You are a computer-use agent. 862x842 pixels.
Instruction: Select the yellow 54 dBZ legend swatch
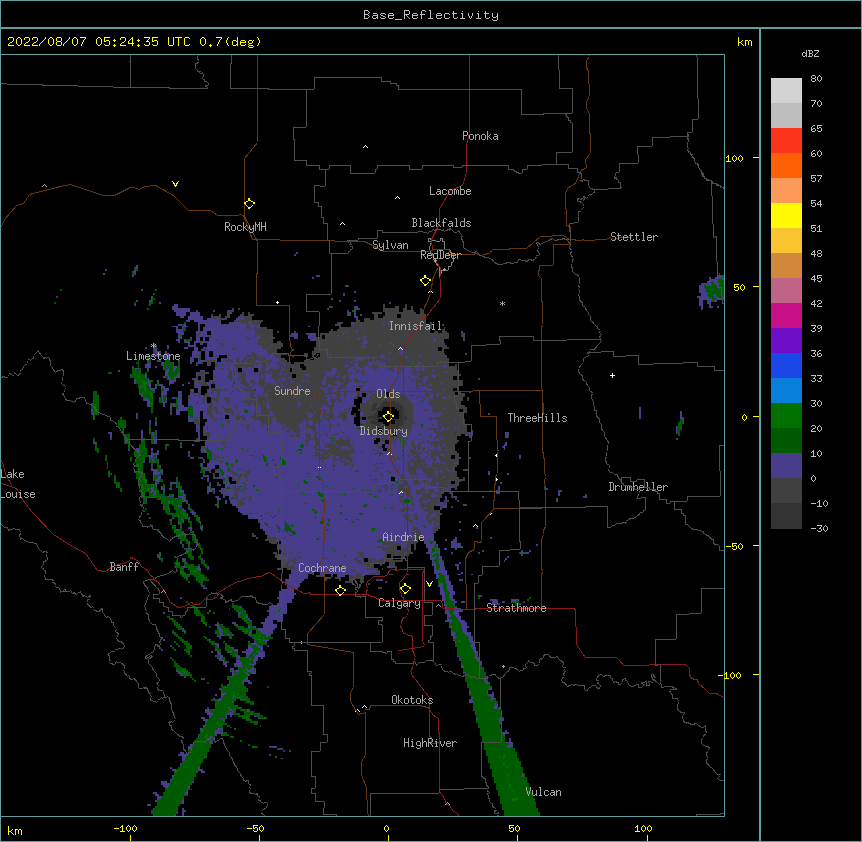tap(786, 215)
